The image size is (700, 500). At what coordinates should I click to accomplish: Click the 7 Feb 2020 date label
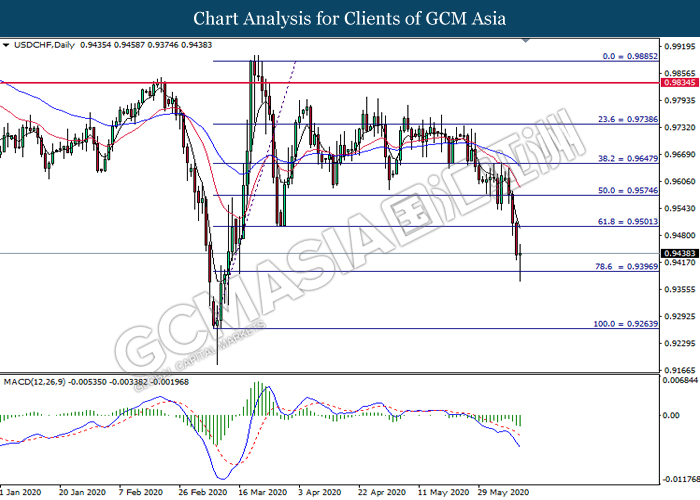pyautogui.click(x=141, y=492)
